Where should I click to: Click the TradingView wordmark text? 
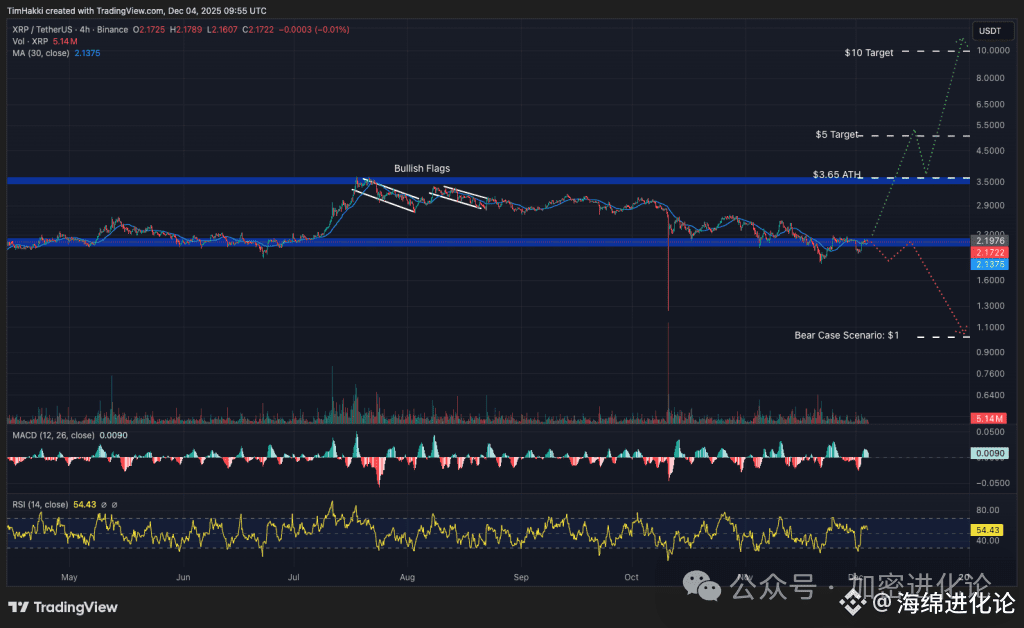click(75, 607)
